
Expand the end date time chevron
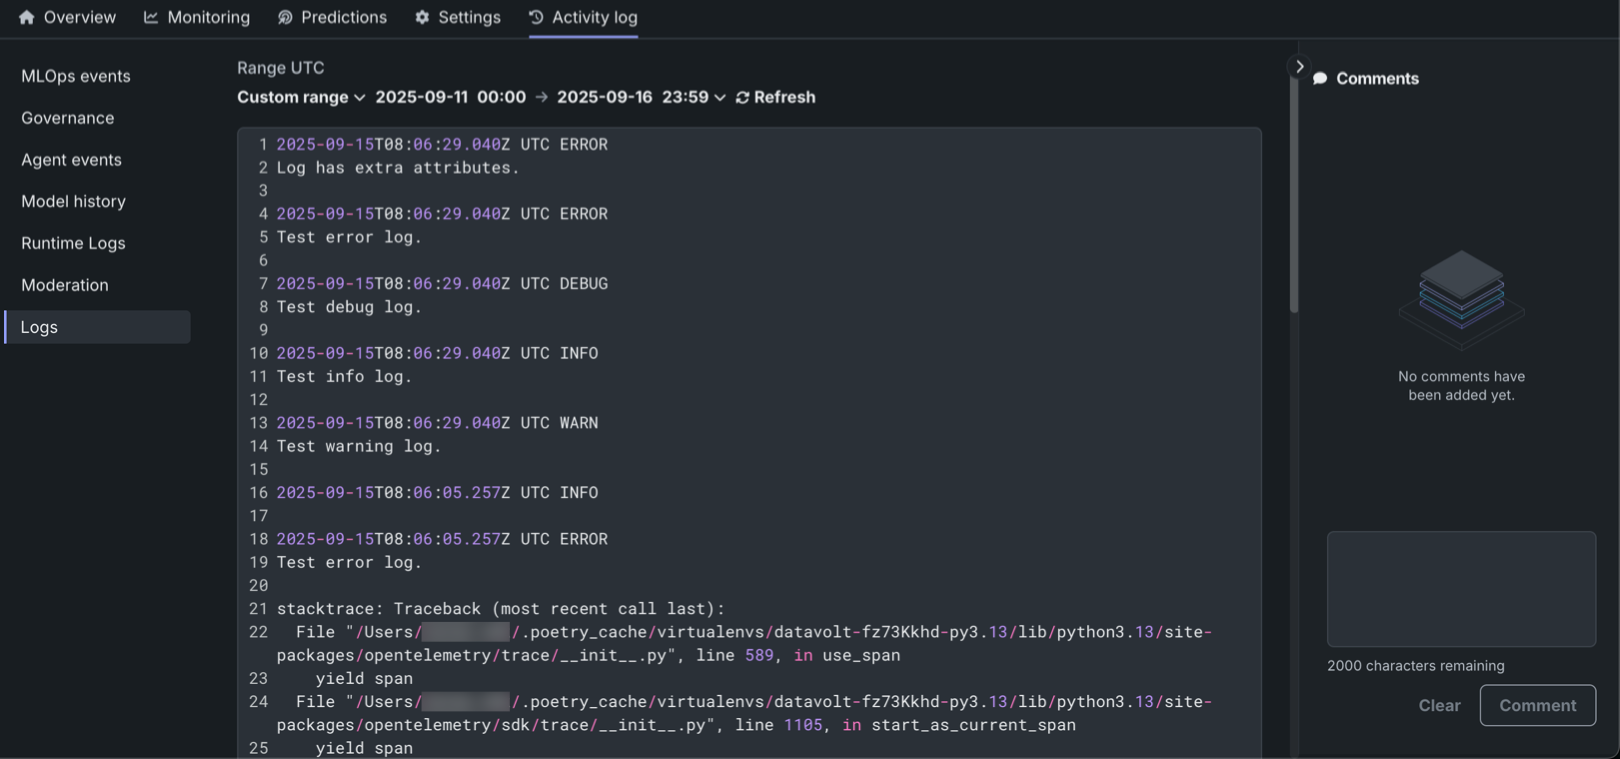coord(720,97)
